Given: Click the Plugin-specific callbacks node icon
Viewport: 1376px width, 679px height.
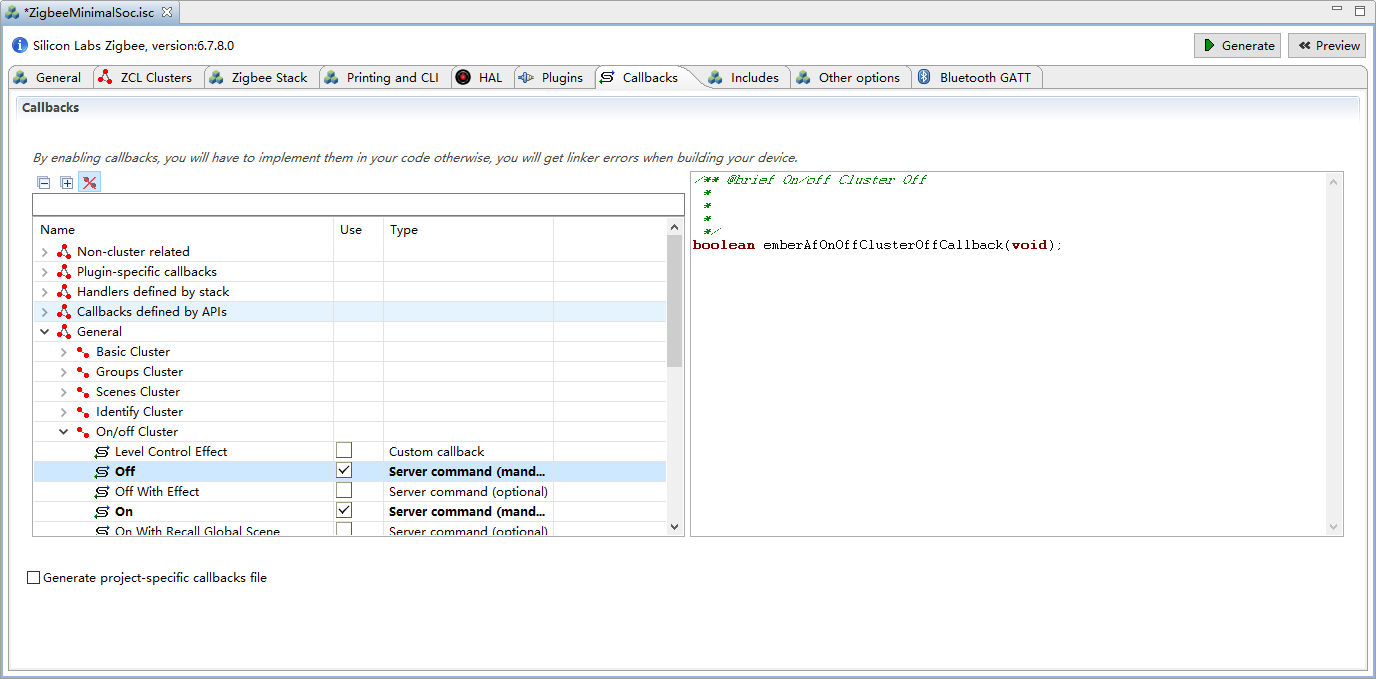Looking at the screenshot, I should tap(64, 272).
